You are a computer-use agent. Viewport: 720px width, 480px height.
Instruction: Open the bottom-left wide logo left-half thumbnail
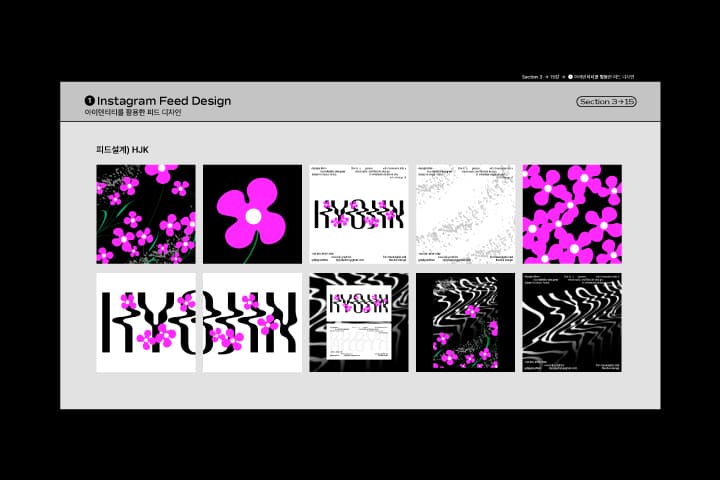point(146,322)
